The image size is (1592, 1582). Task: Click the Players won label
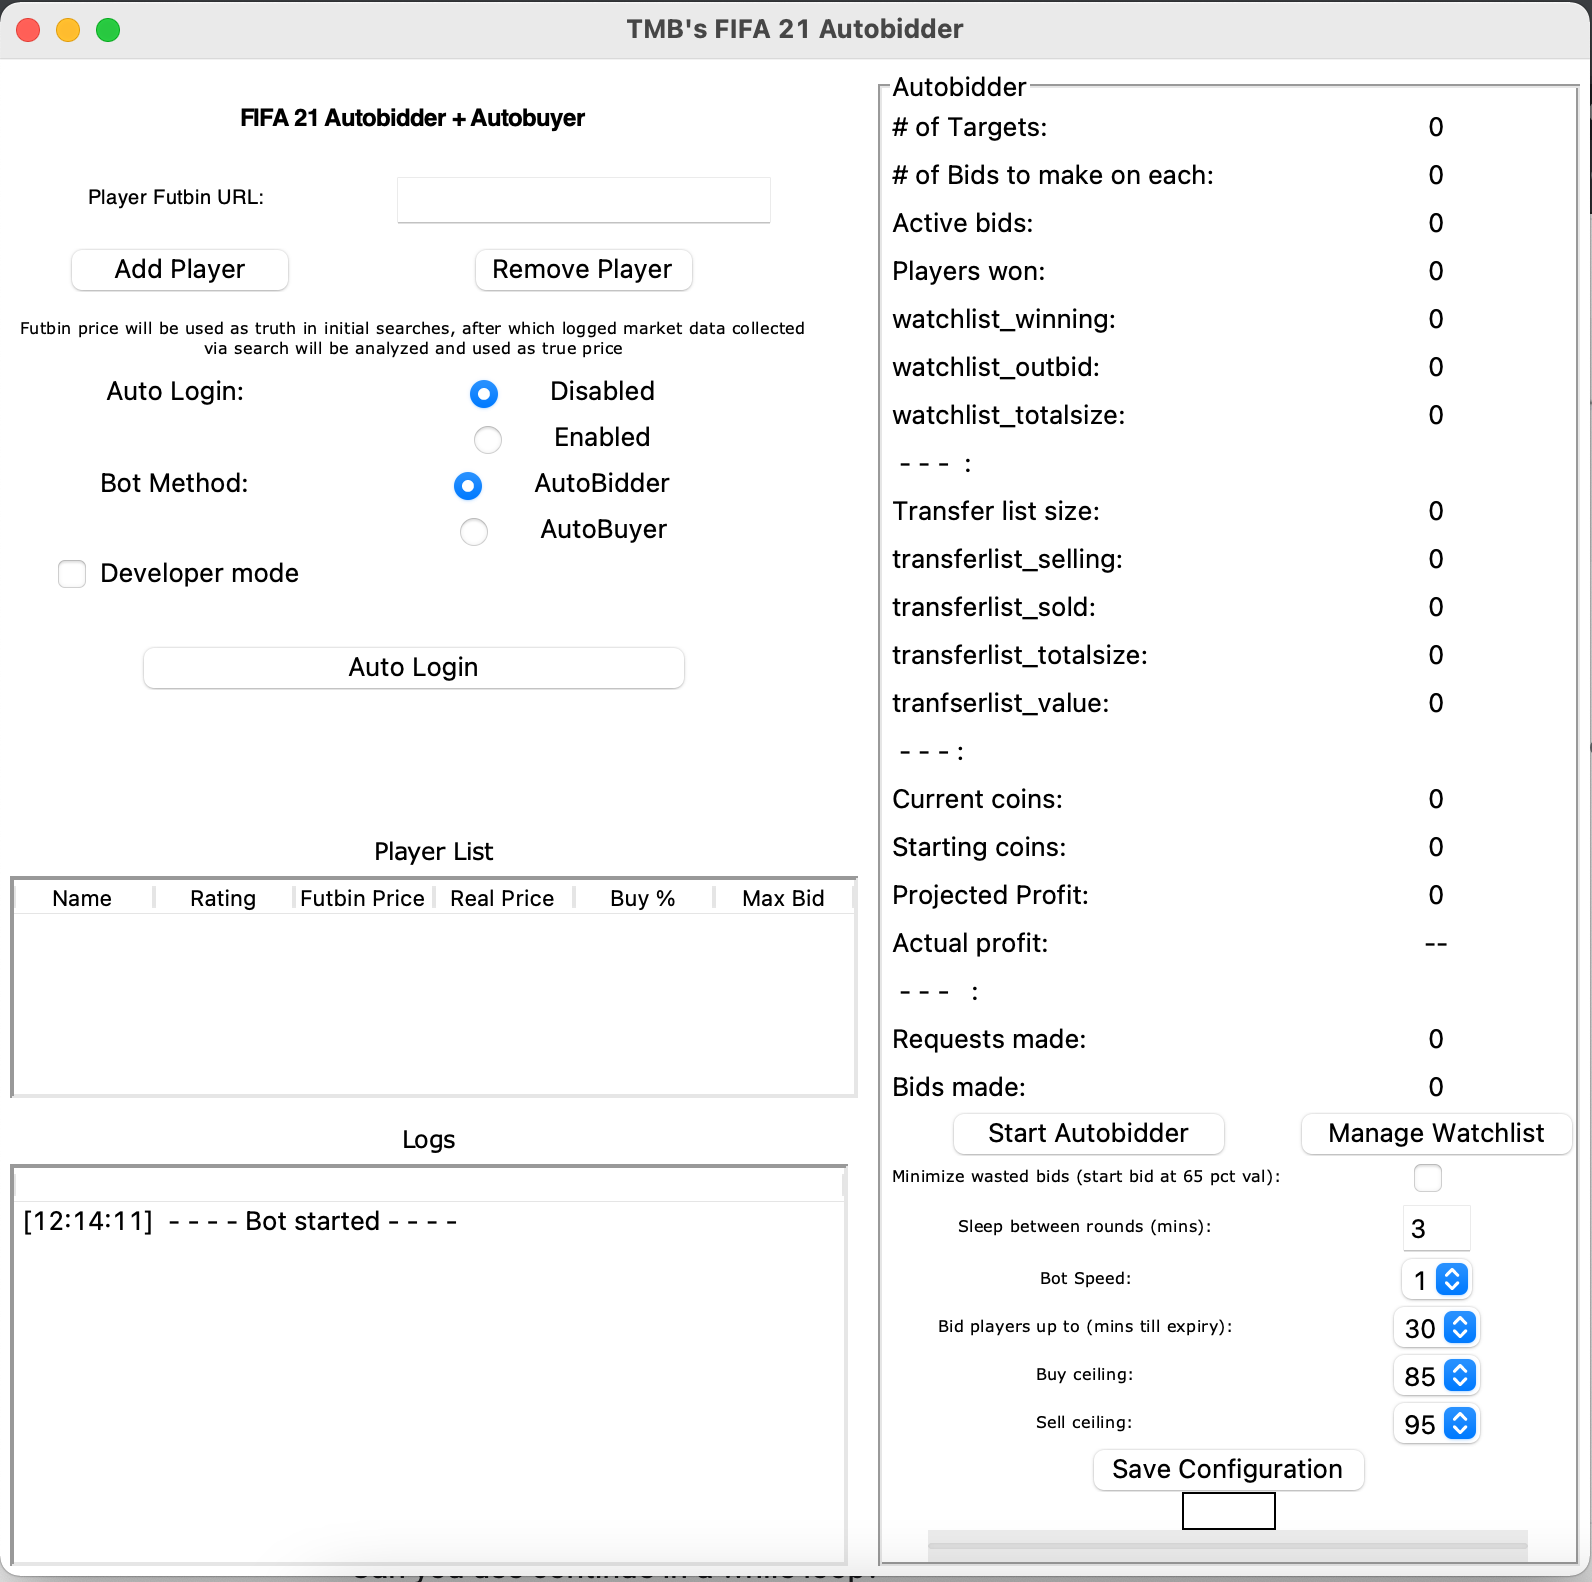(969, 272)
